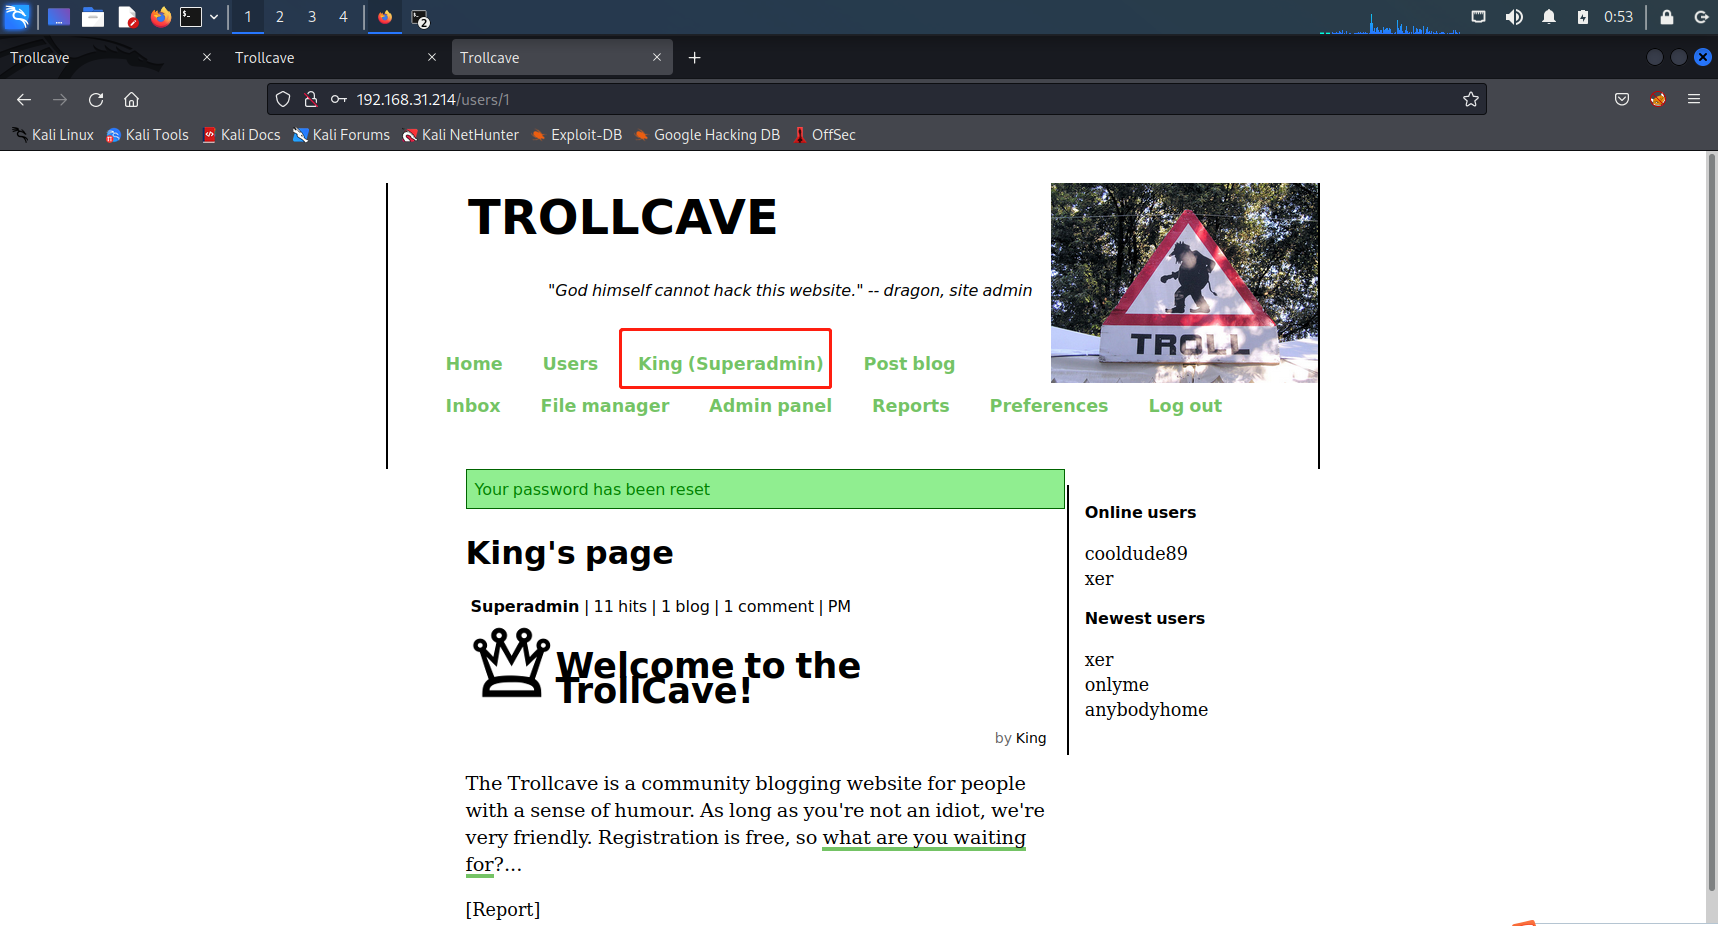Close the third active Trollcave tab
This screenshot has width=1718, height=926.
657,58
